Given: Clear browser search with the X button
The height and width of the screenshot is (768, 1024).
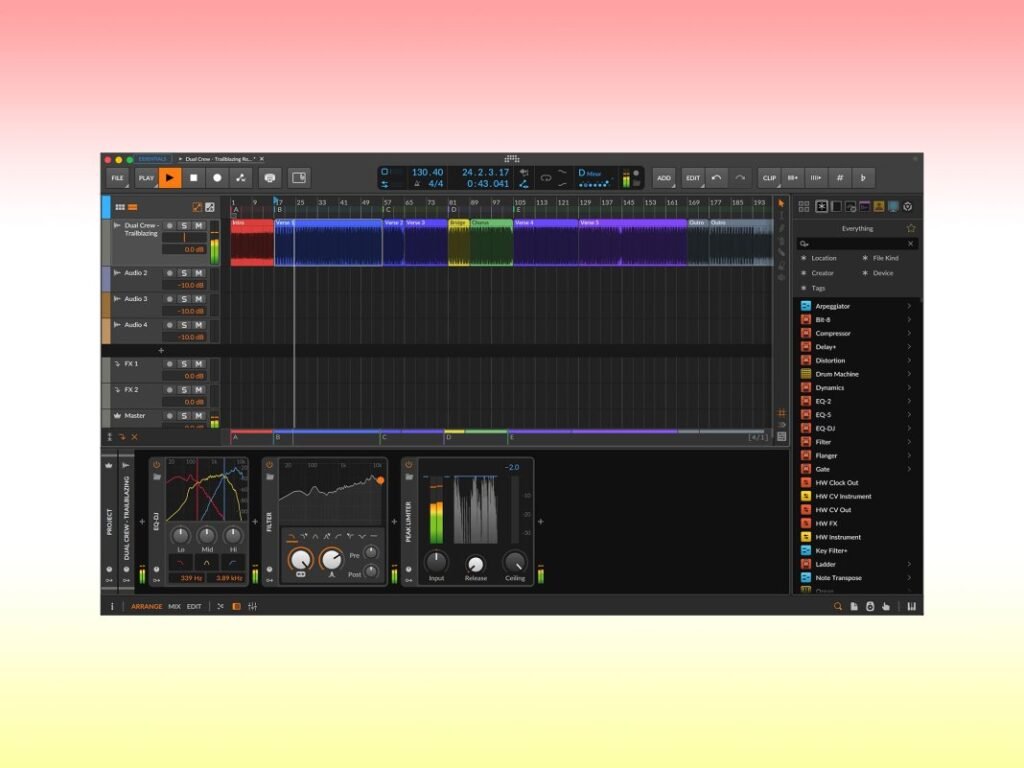Looking at the screenshot, I should (911, 244).
